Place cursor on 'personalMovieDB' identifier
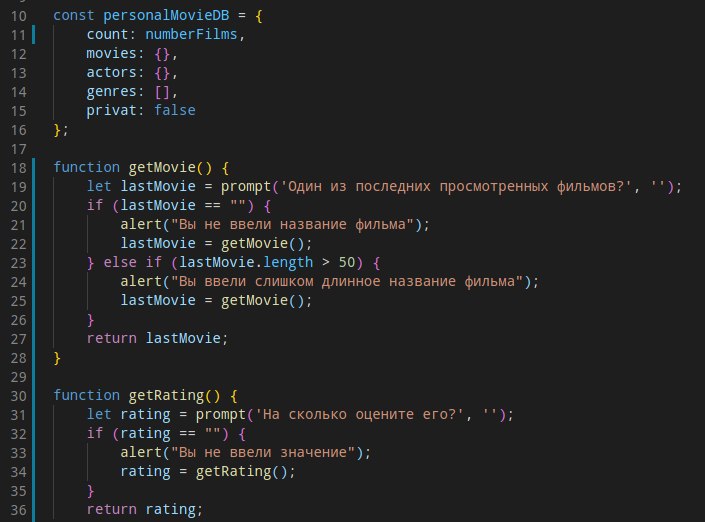This screenshot has width=705, height=522. 166,15
